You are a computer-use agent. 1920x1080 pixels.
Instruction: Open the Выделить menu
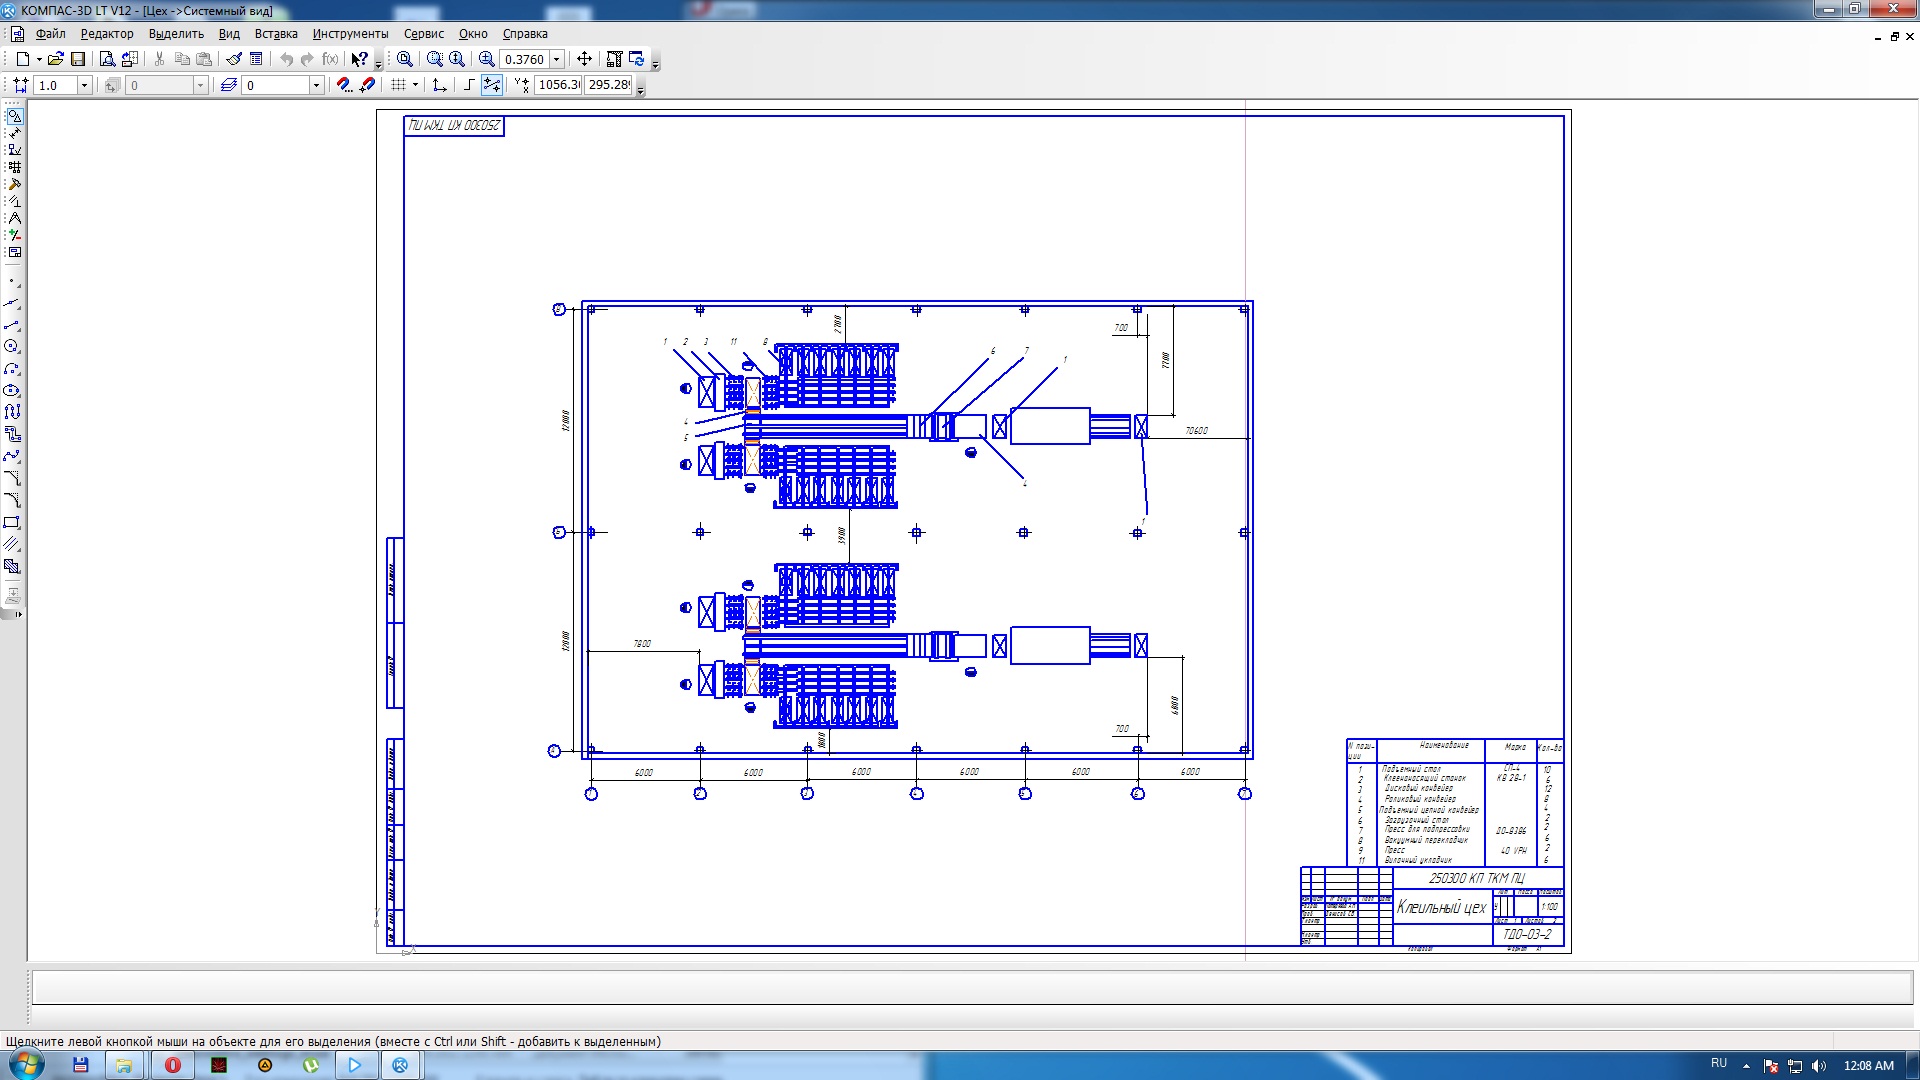[x=176, y=33]
